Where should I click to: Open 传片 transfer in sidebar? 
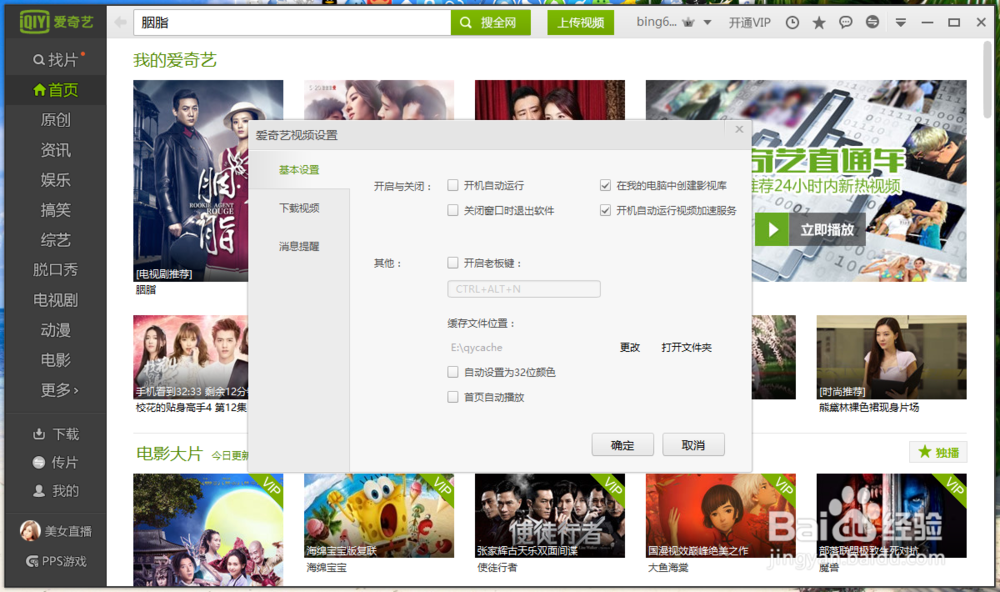point(55,462)
